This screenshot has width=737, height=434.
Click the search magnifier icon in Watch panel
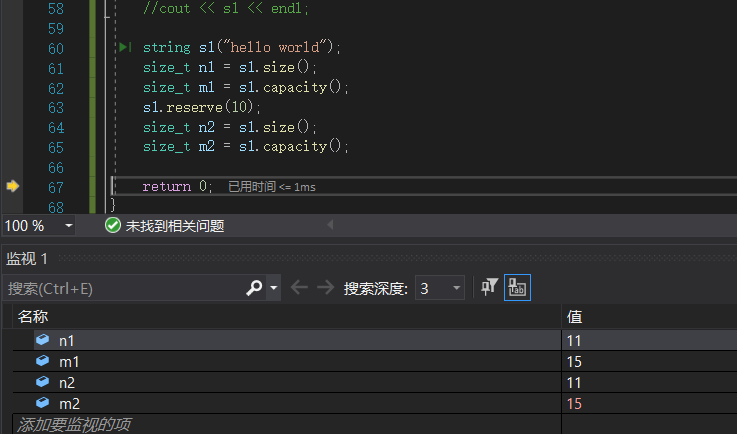pos(255,288)
